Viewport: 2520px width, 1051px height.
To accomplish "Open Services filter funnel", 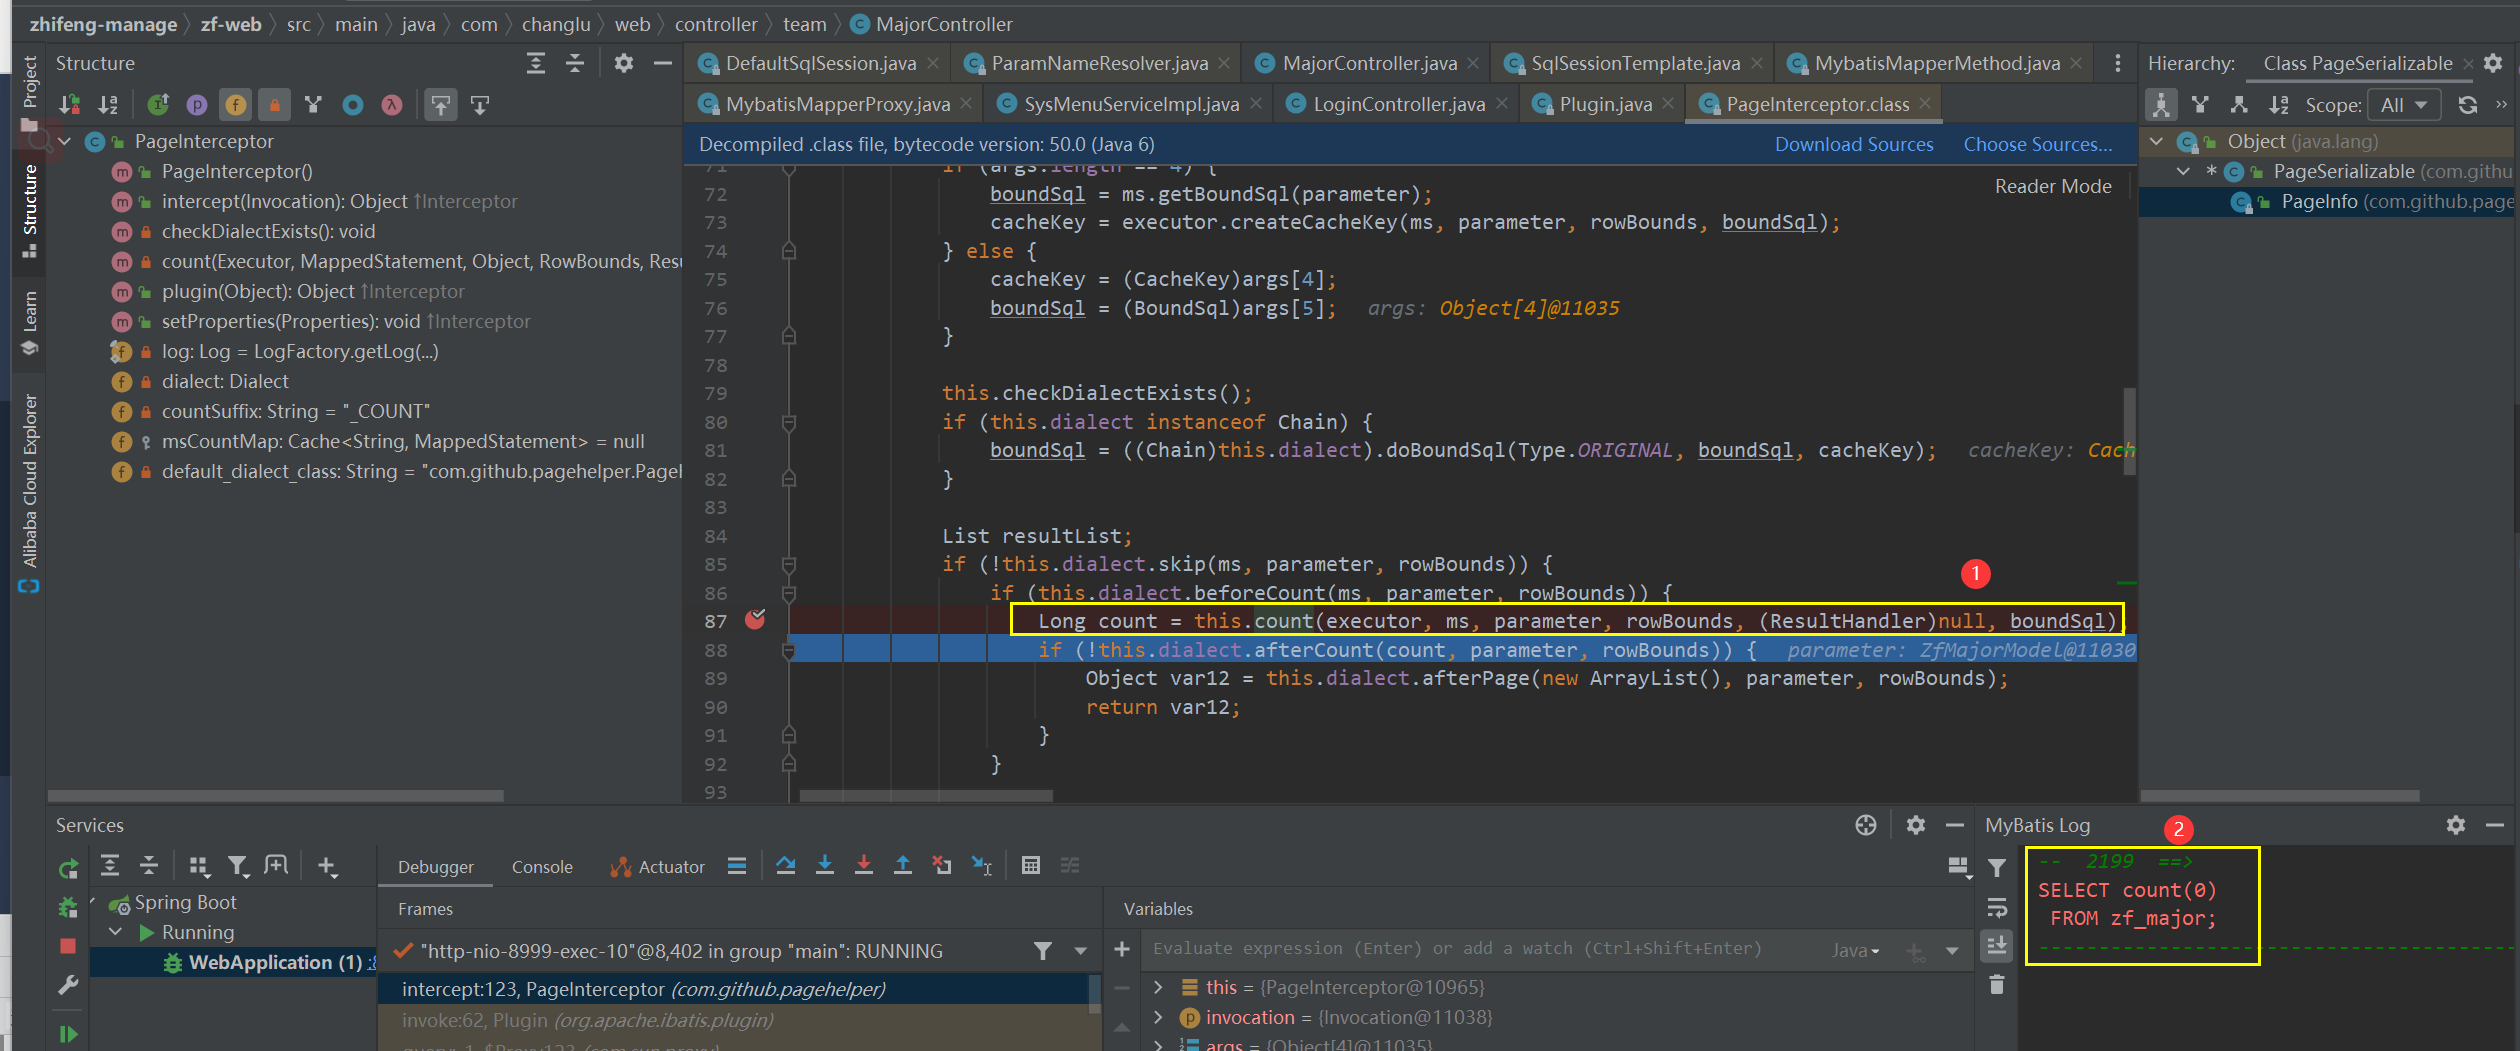I will [x=237, y=865].
